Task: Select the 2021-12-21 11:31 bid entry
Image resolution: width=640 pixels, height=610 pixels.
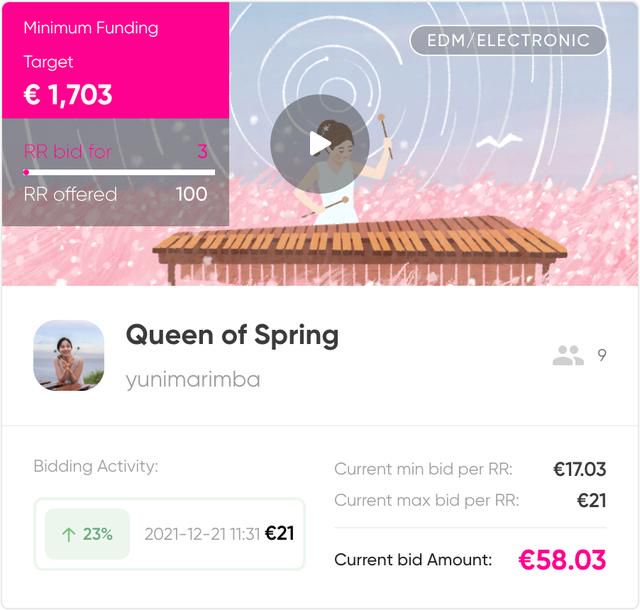Action: (x=169, y=534)
